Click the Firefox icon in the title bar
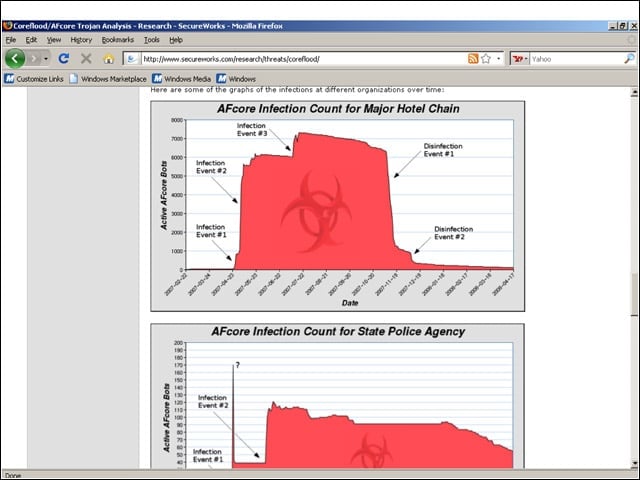The image size is (640, 480). [x=7, y=26]
